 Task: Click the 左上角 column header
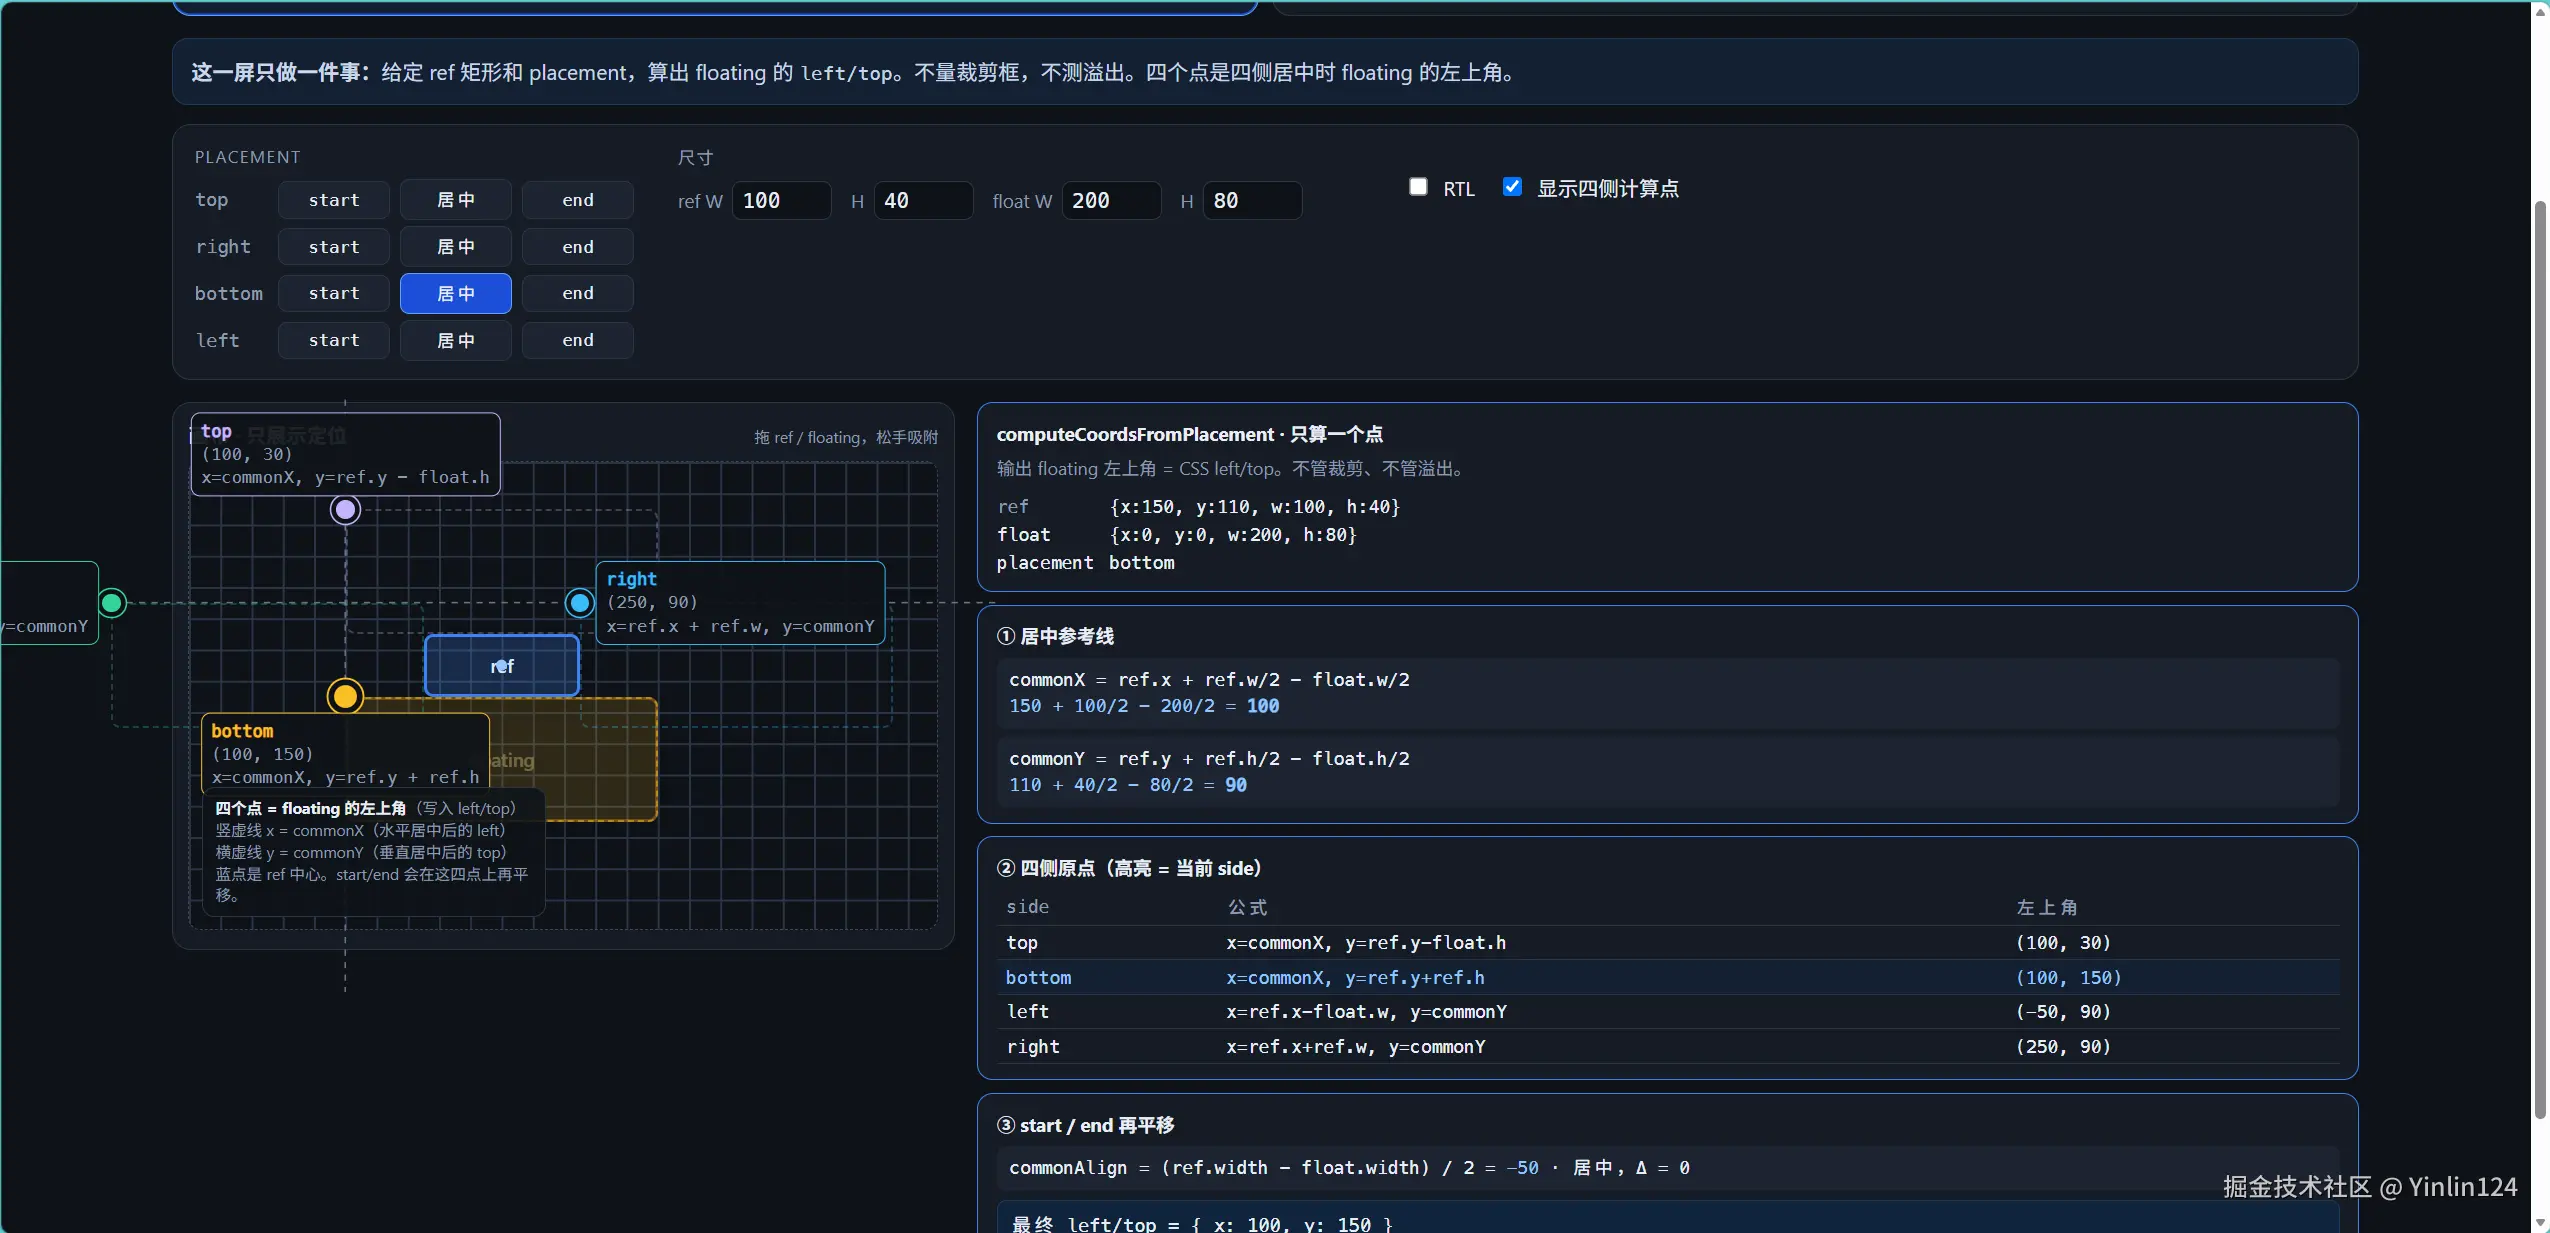pyautogui.click(x=2046, y=907)
